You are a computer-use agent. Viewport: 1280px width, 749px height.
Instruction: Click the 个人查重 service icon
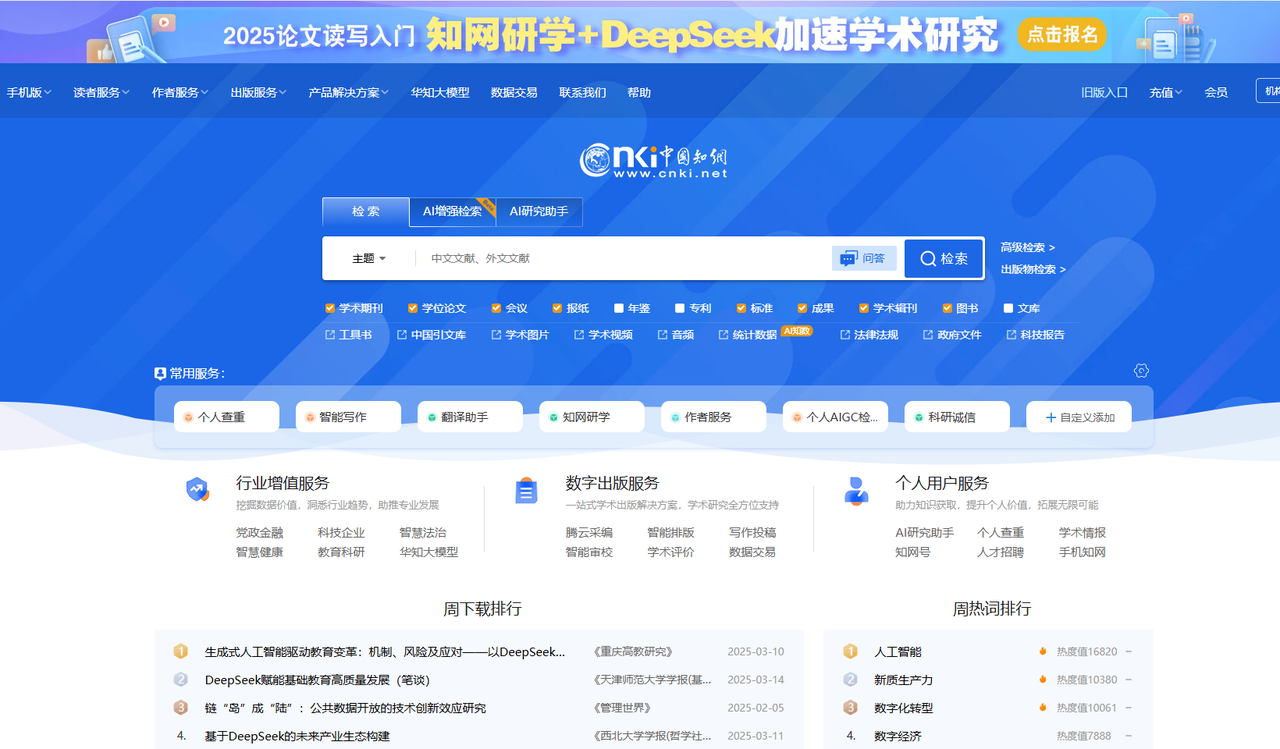coord(187,417)
